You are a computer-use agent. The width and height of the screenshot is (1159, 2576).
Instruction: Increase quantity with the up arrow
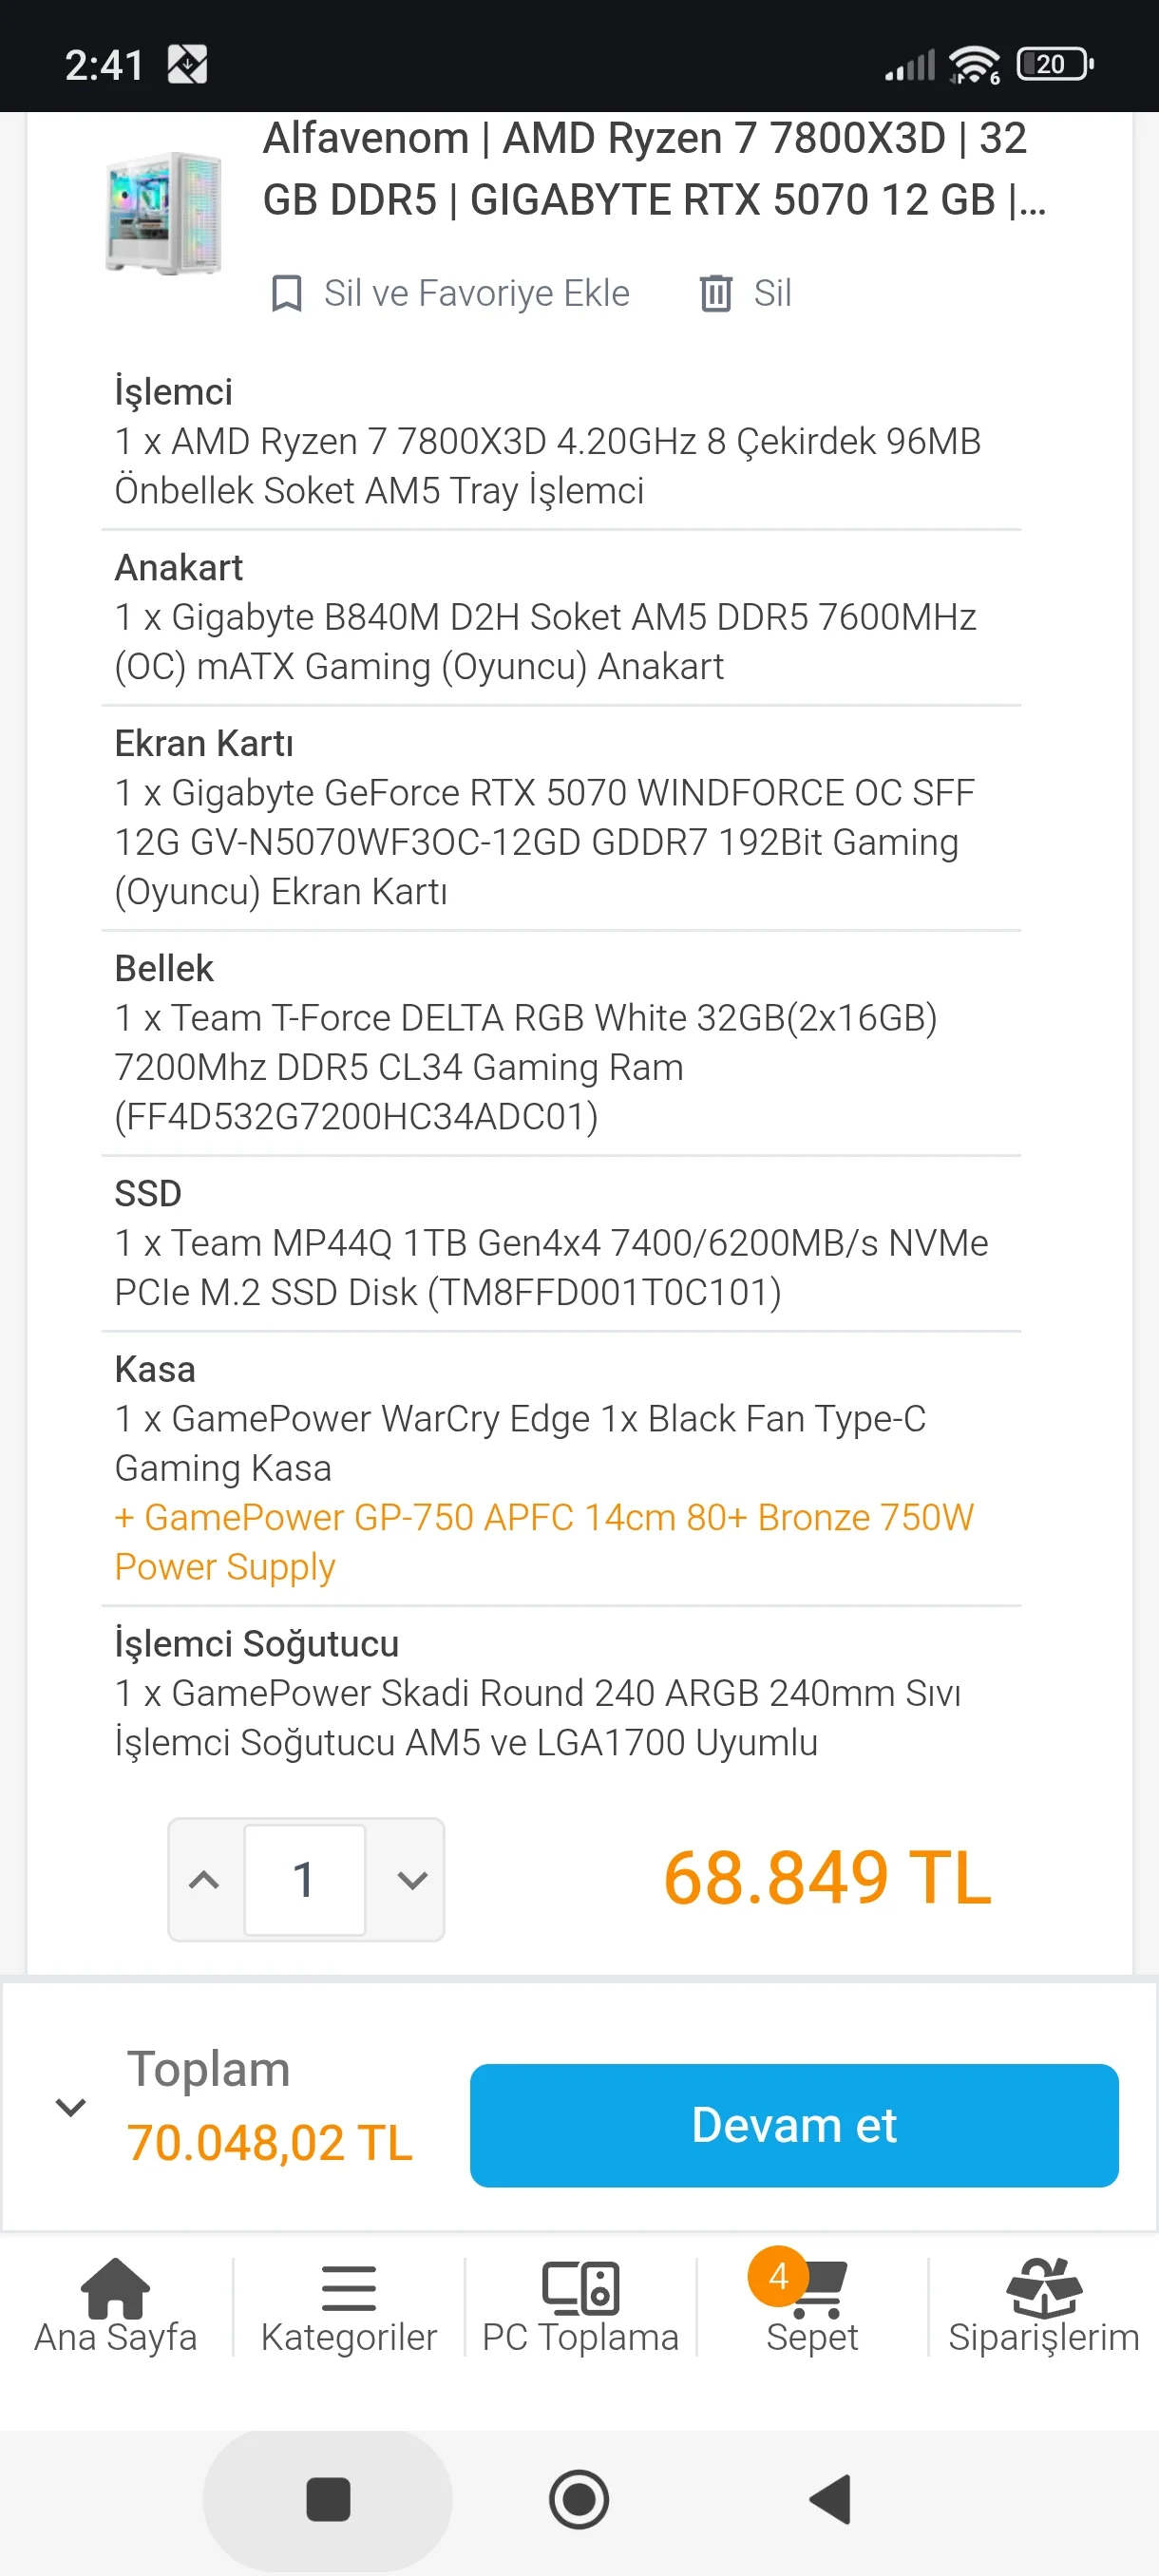tap(205, 1880)
